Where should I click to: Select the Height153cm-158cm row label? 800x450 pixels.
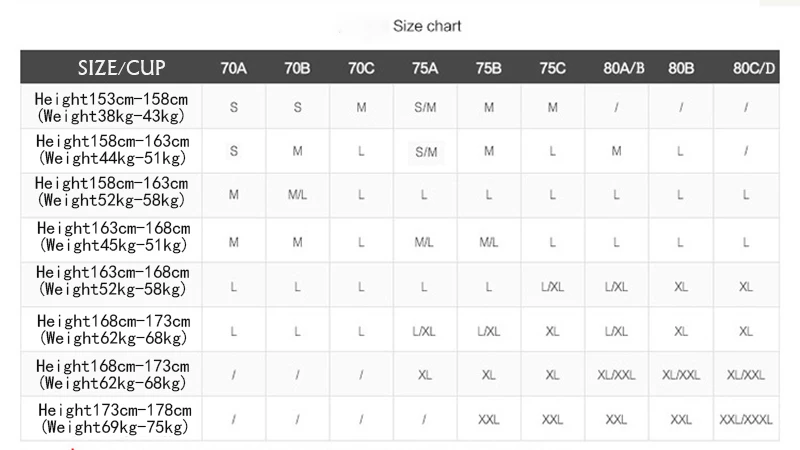coord(111,107)
